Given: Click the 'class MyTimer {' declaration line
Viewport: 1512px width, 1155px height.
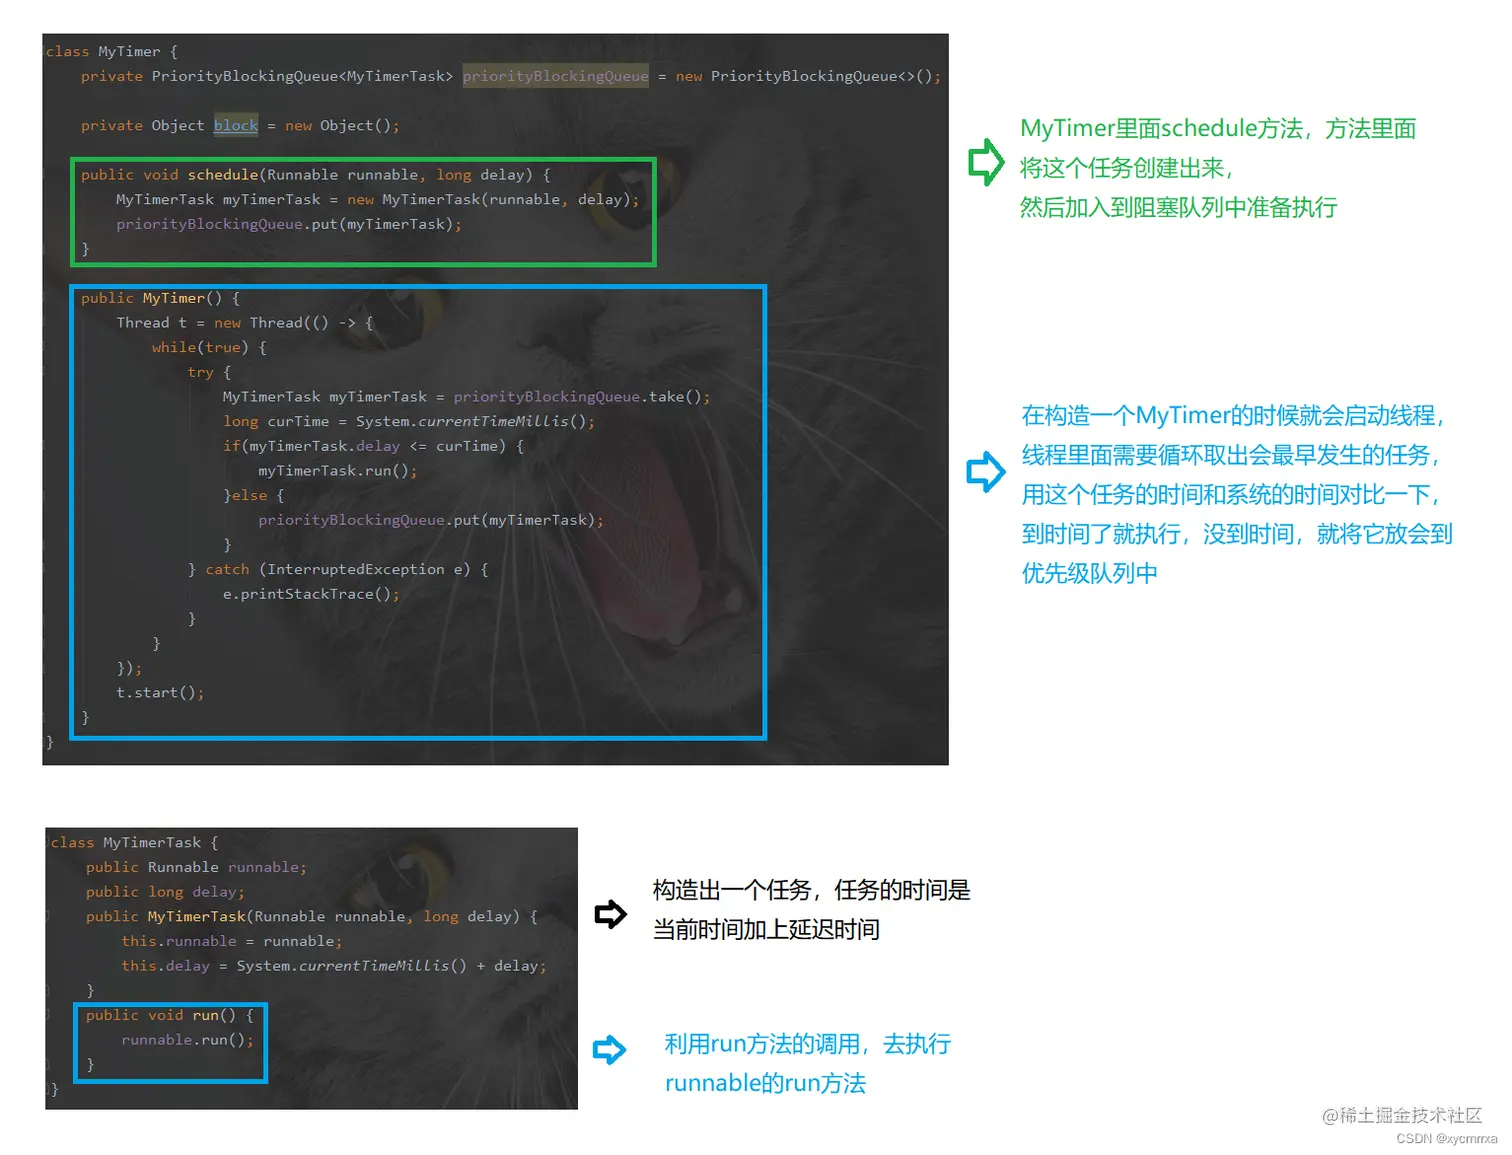Looking at the screenshot, I should coord(112,51).
